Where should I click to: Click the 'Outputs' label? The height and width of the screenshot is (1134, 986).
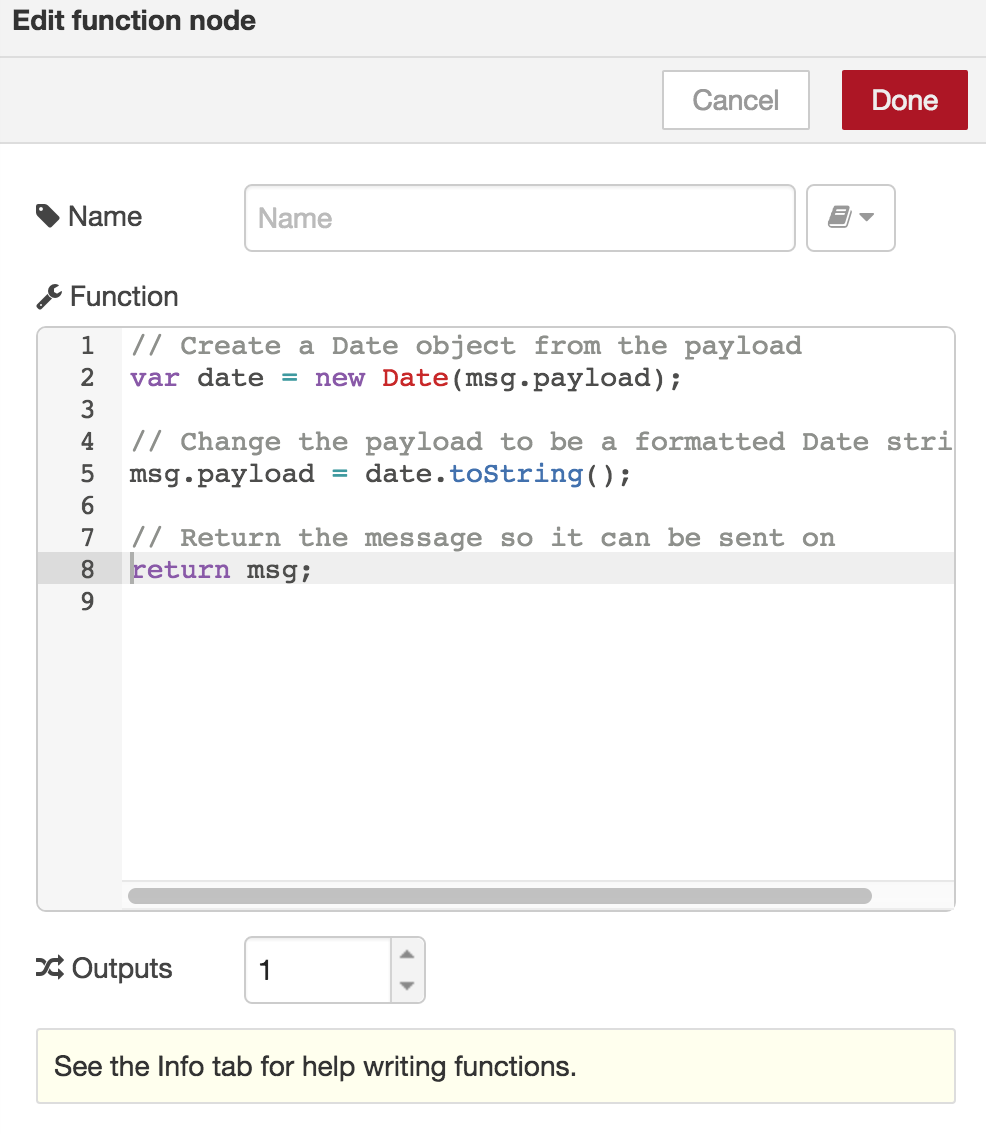click(x=122, y=968)
